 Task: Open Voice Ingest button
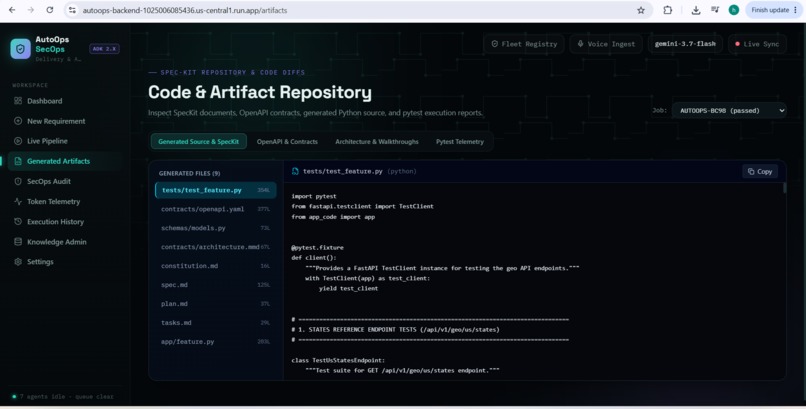pos(606,44)
